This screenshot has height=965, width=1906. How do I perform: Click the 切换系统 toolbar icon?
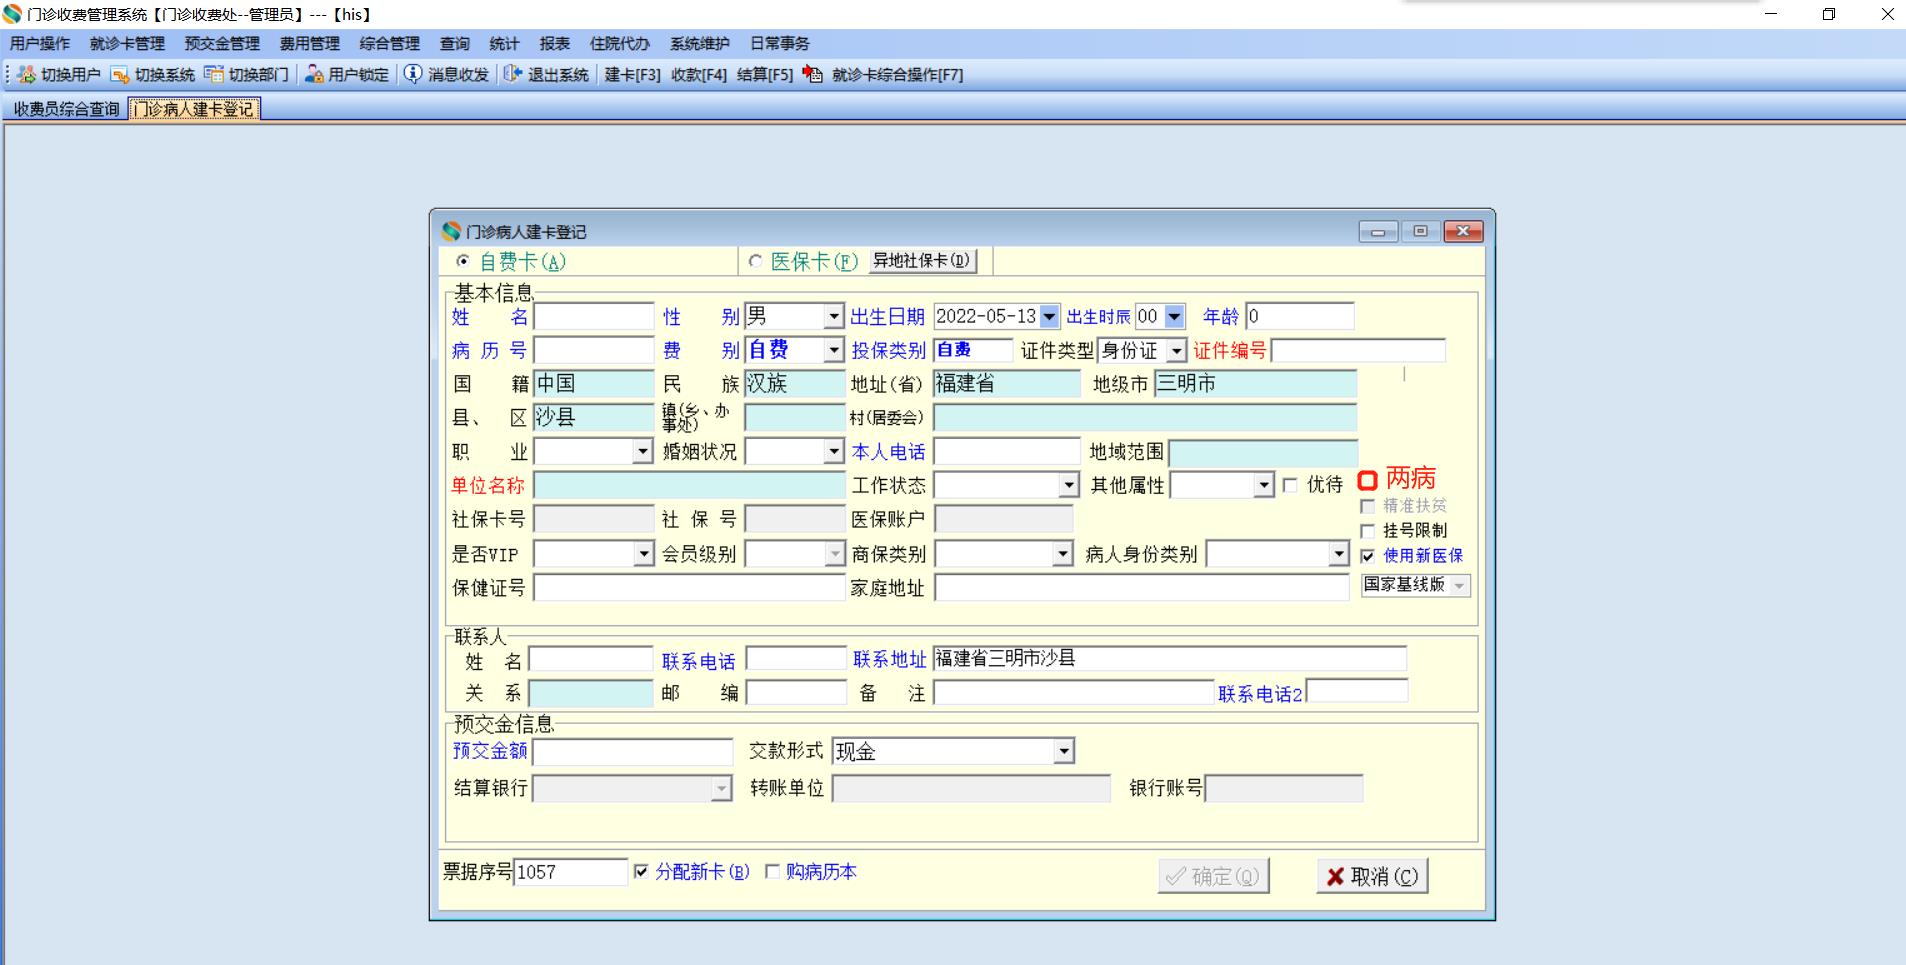[x=120, y=75]
